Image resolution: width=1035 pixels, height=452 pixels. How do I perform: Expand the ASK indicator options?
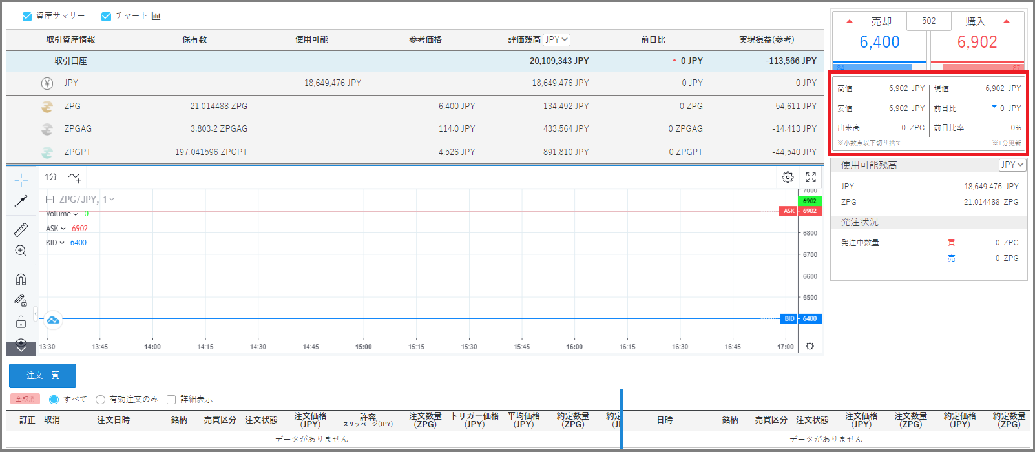pos(63,228)
